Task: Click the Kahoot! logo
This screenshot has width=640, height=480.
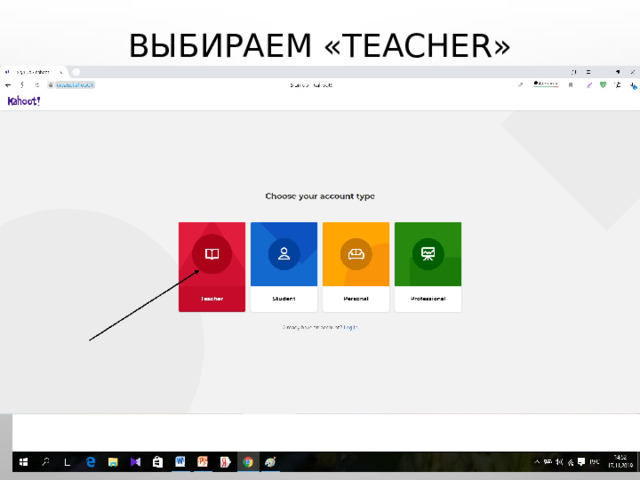Action: click(24, 101)
